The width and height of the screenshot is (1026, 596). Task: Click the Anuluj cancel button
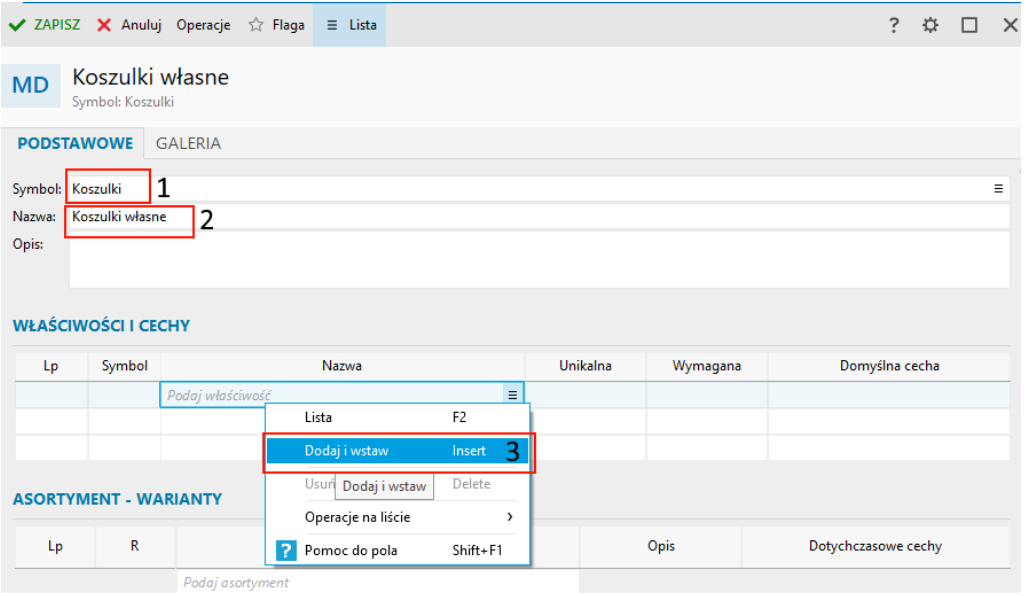(129, 25)
